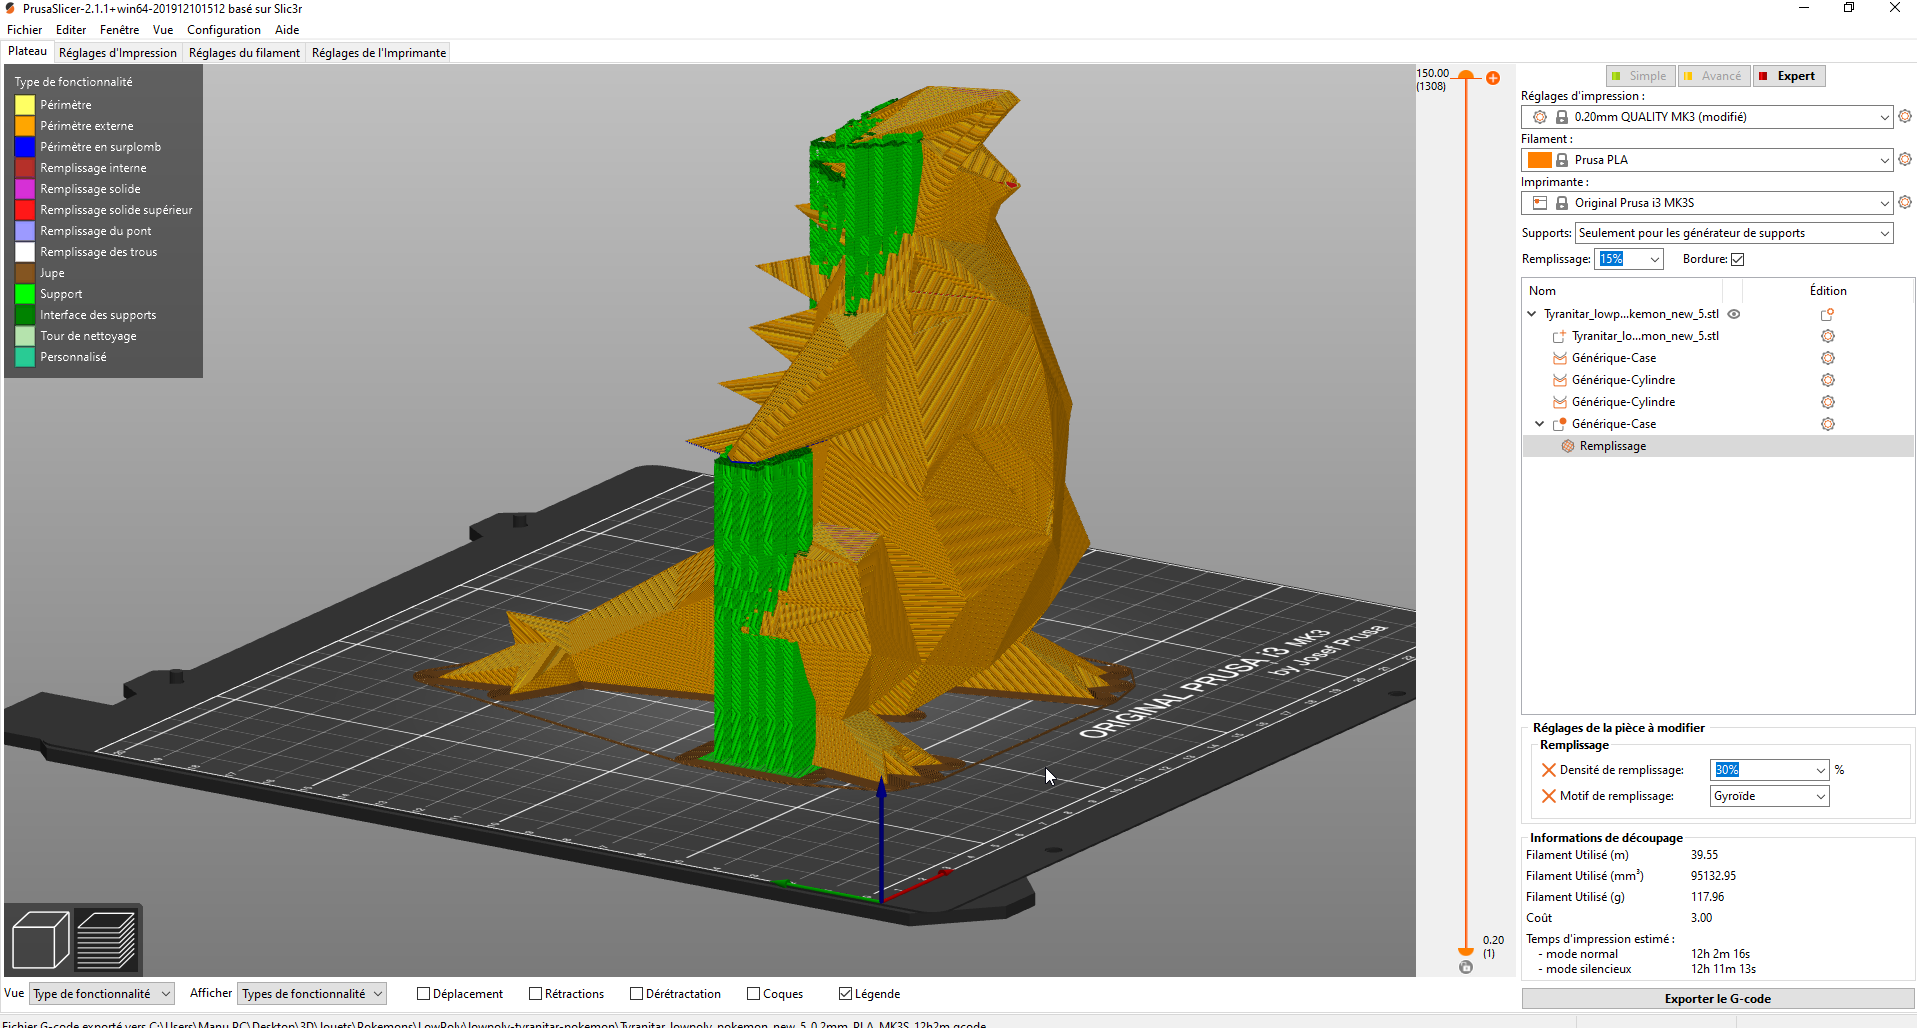Open the Vue menu
This screenshot has height=1028, width=1917.
[x=163, y=30]
